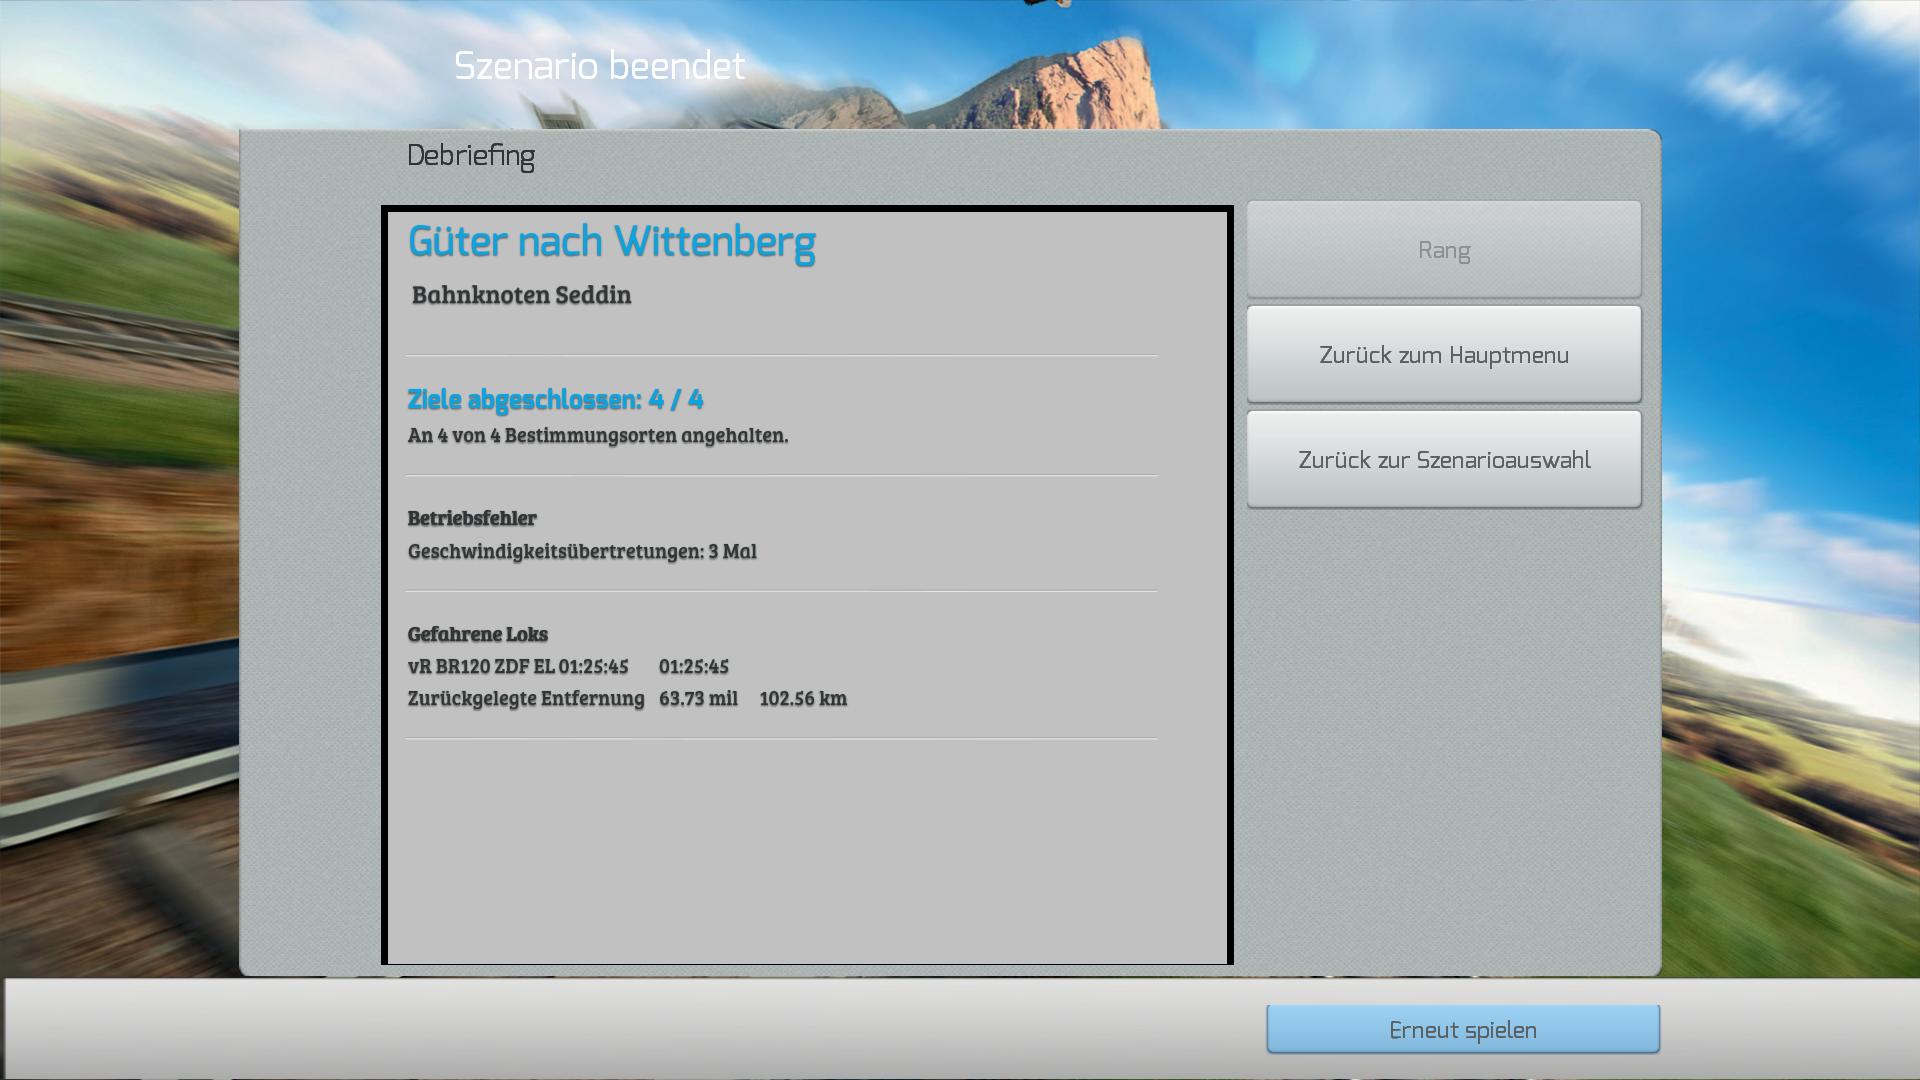Click the vR BR120 ZDF EL entry
This screenshot has width=1920, height=1080.
coord(481,666)
